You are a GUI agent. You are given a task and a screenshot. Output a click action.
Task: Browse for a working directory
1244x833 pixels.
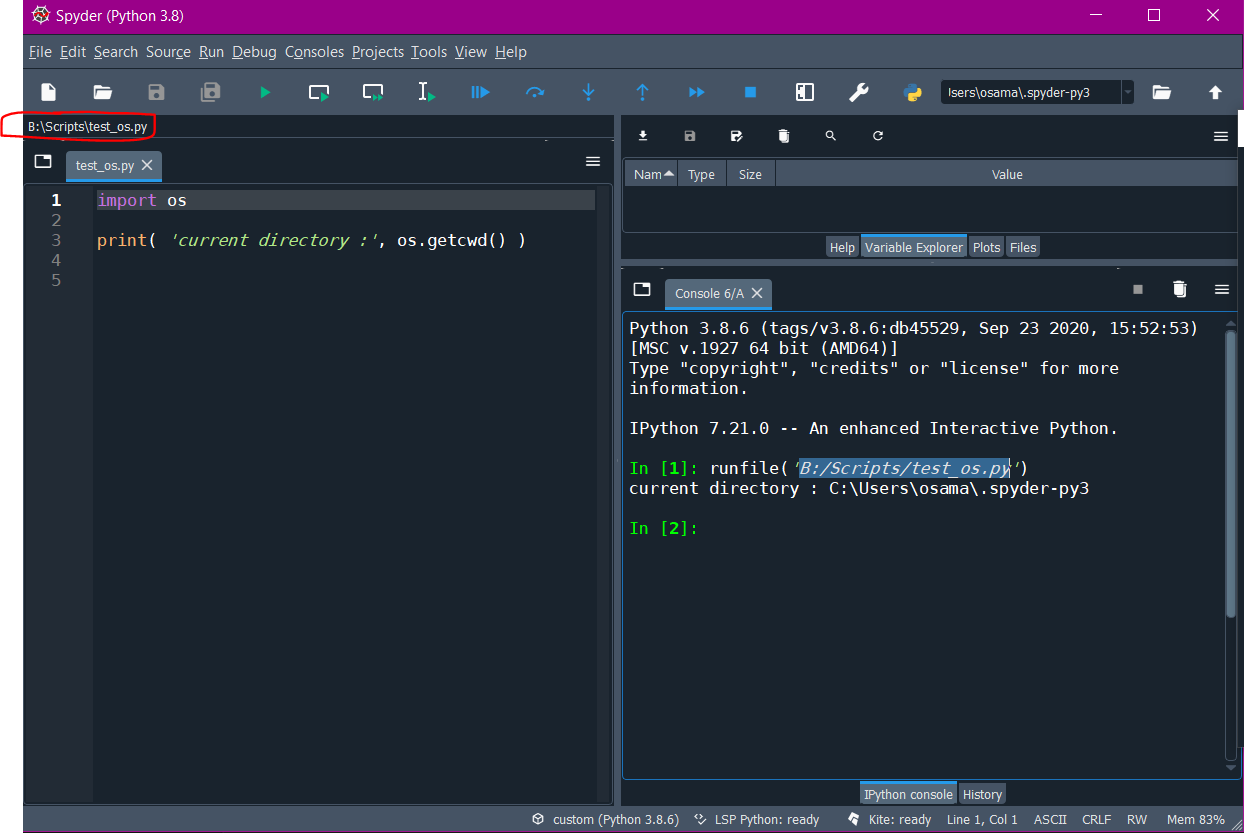(1161, 92)
